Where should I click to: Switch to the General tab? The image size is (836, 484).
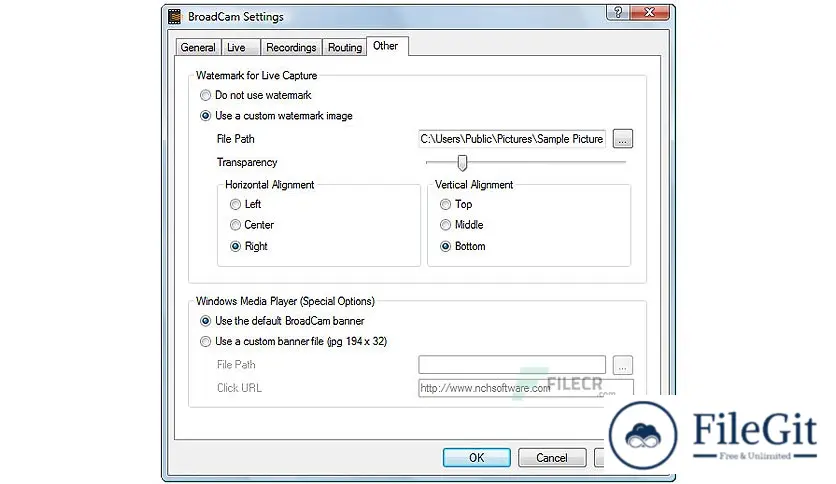(x=198, y=47)
